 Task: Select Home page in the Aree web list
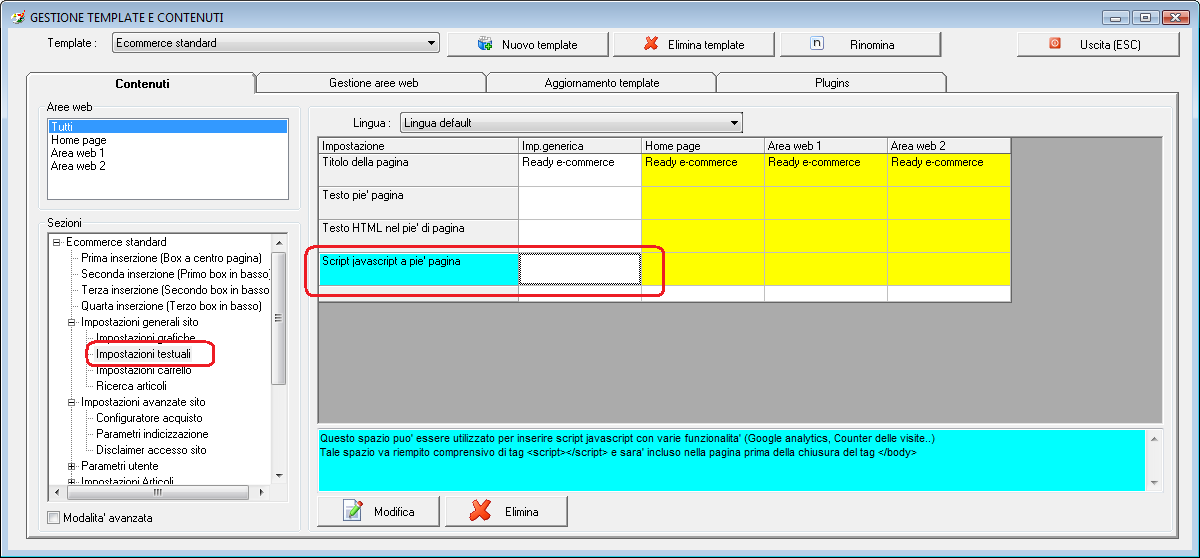[168, 140]
